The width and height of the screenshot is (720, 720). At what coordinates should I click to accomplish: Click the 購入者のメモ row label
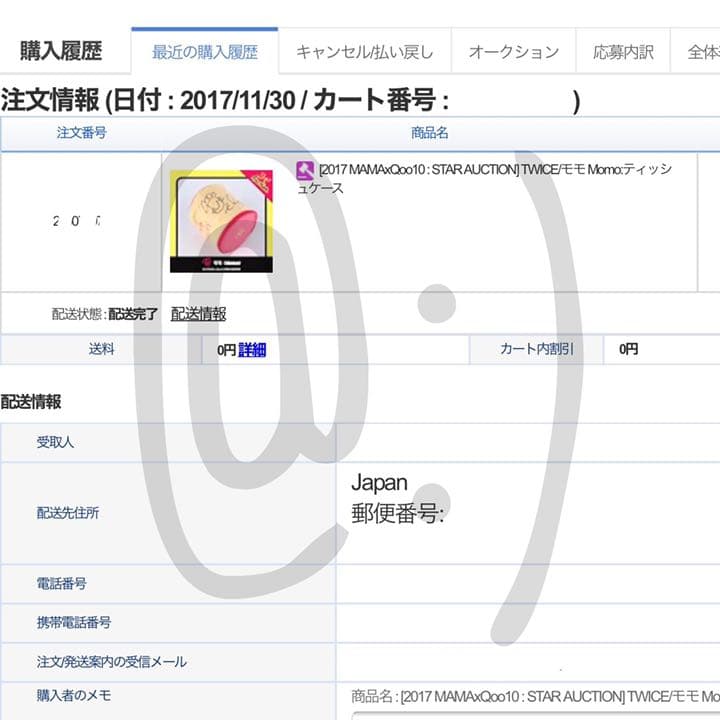pos(74,695)
